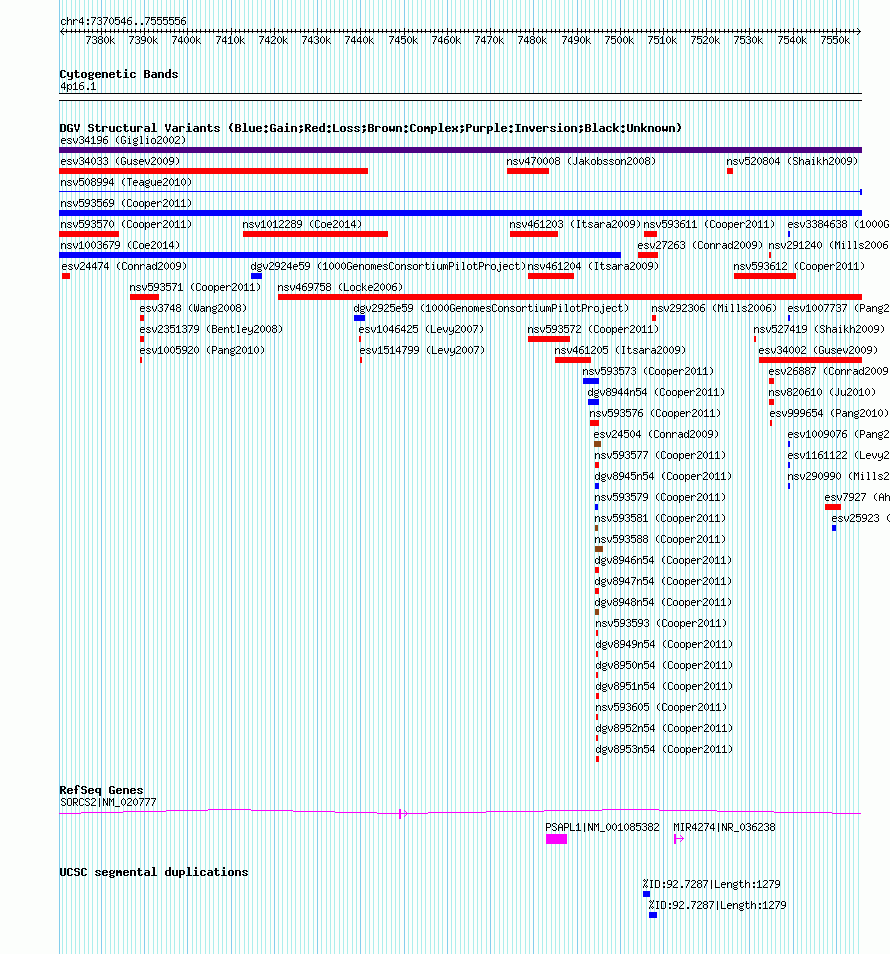The image size is (890, 954).
Task: Select the nsv469758 (Locke2006) loss bar
Action: coord(570,297)
